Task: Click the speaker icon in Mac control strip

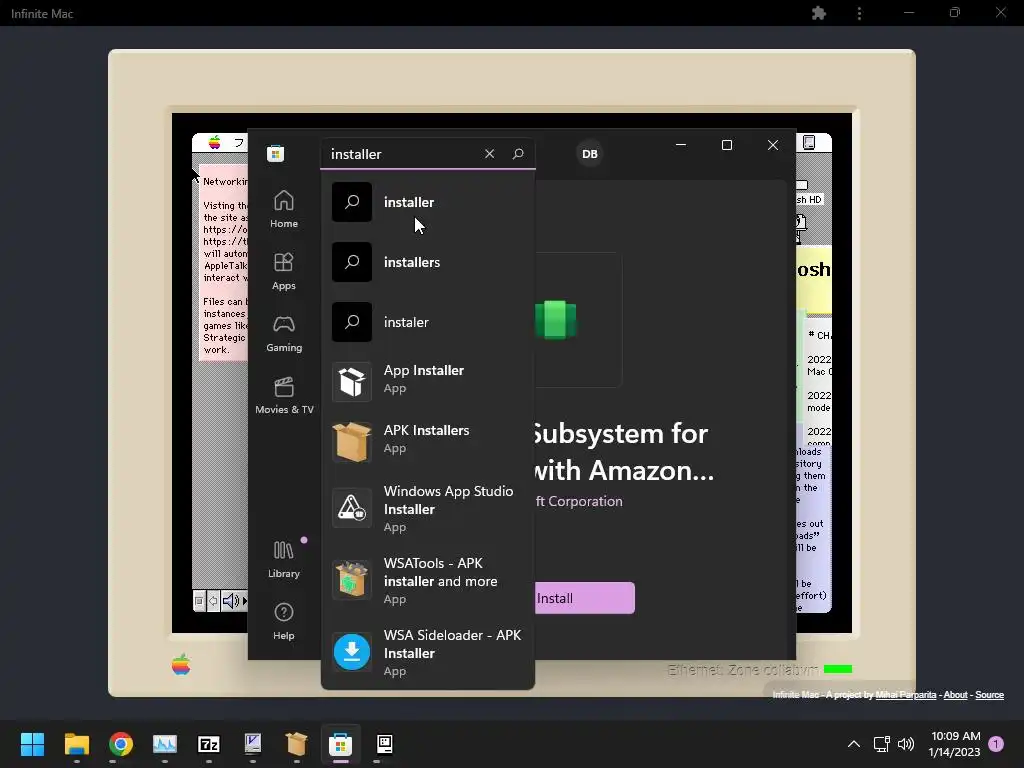Action: (230, 601)
